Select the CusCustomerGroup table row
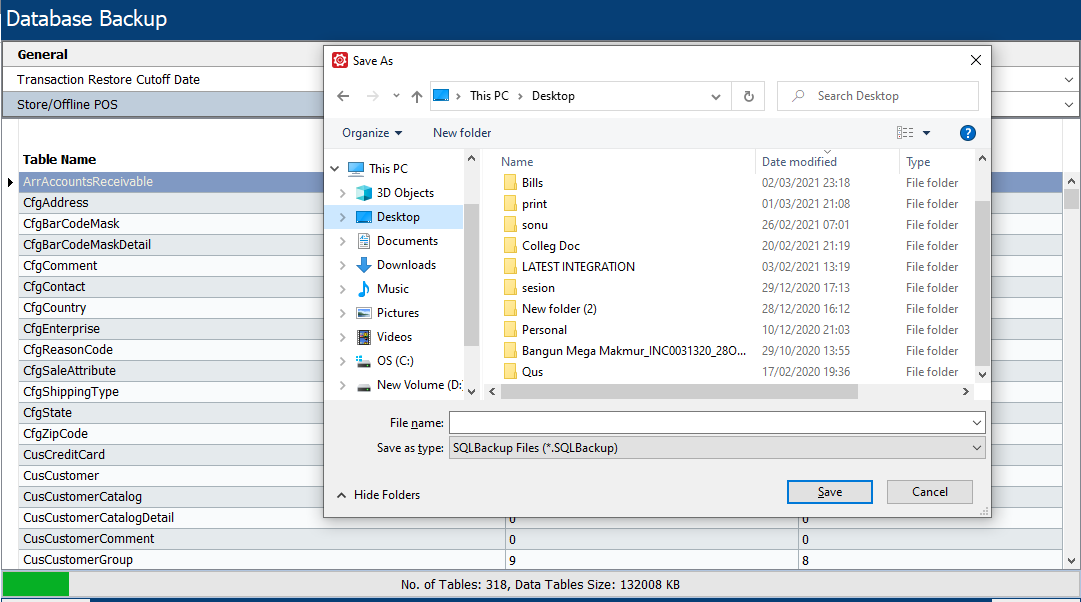The width and height of the screenshot is (1081, 602). tap(540, 560)
